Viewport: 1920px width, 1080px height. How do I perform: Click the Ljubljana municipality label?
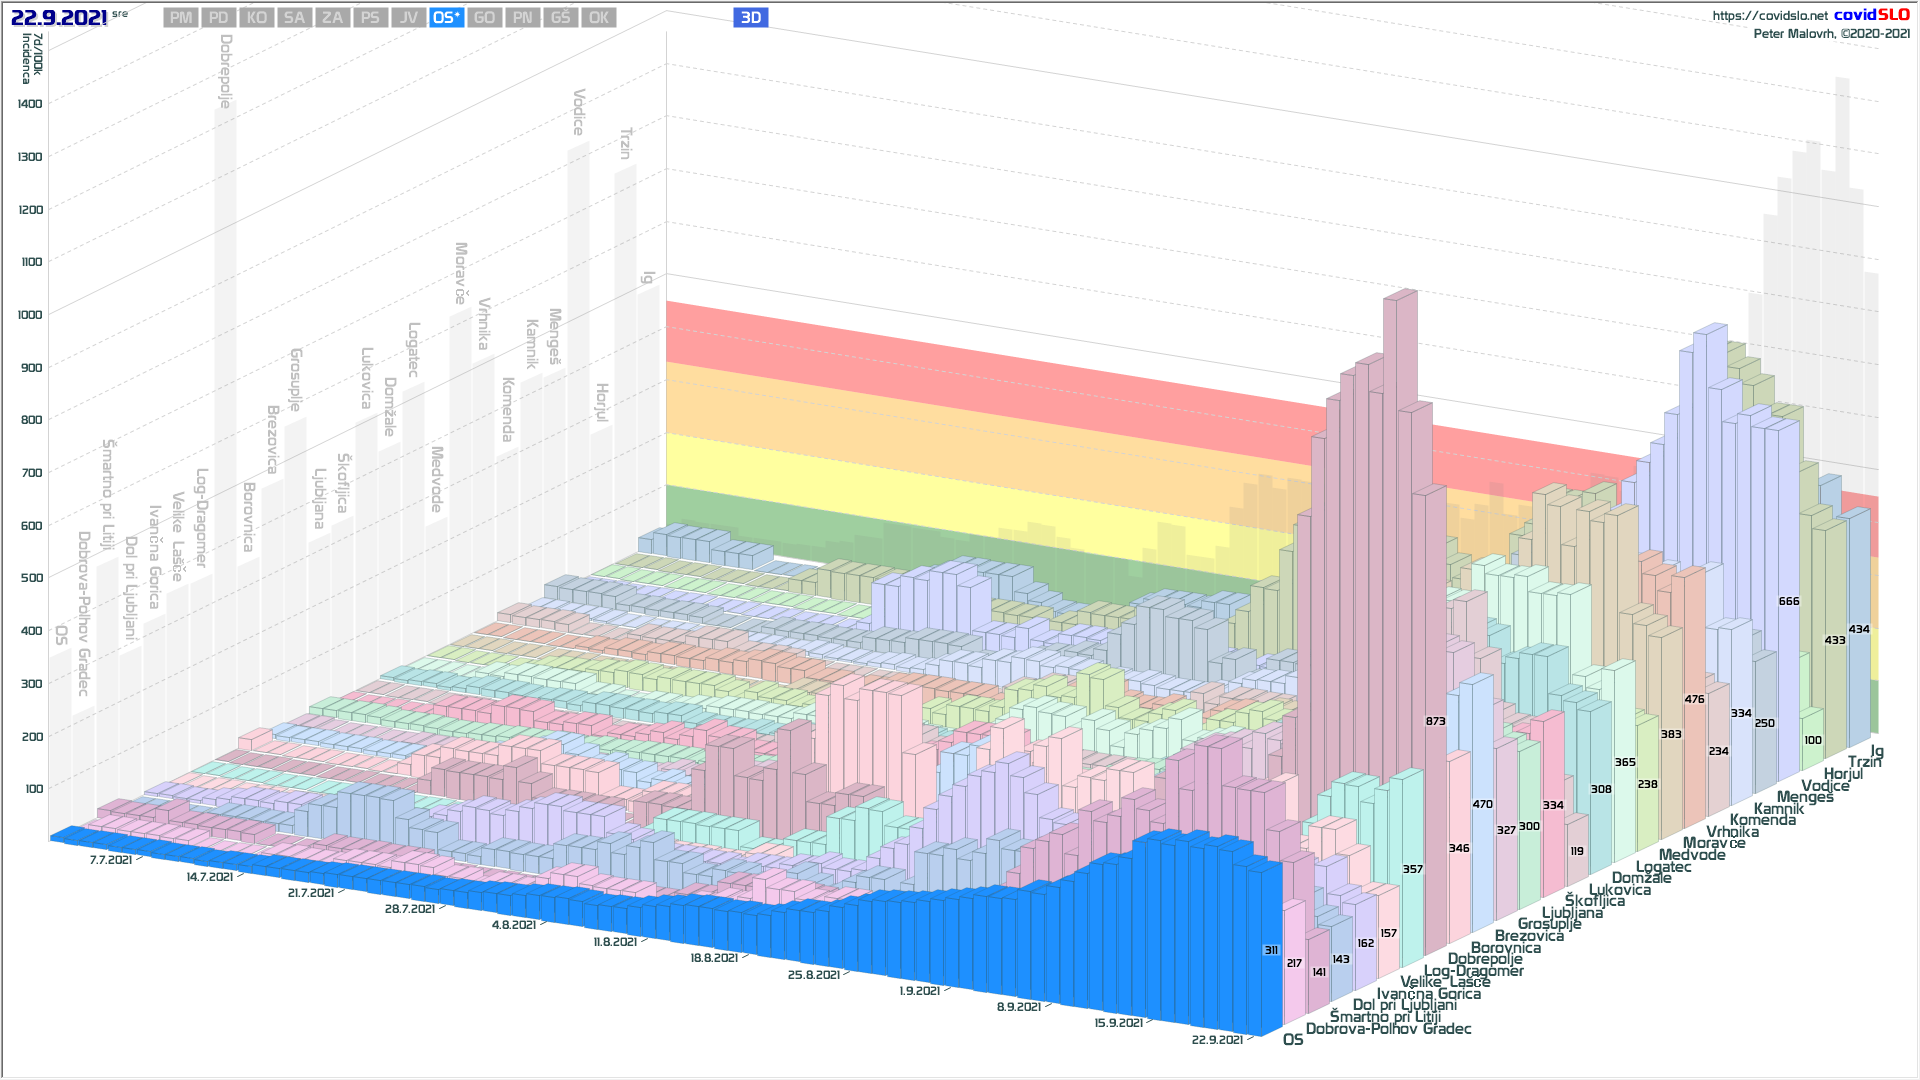coord(1572,913)
